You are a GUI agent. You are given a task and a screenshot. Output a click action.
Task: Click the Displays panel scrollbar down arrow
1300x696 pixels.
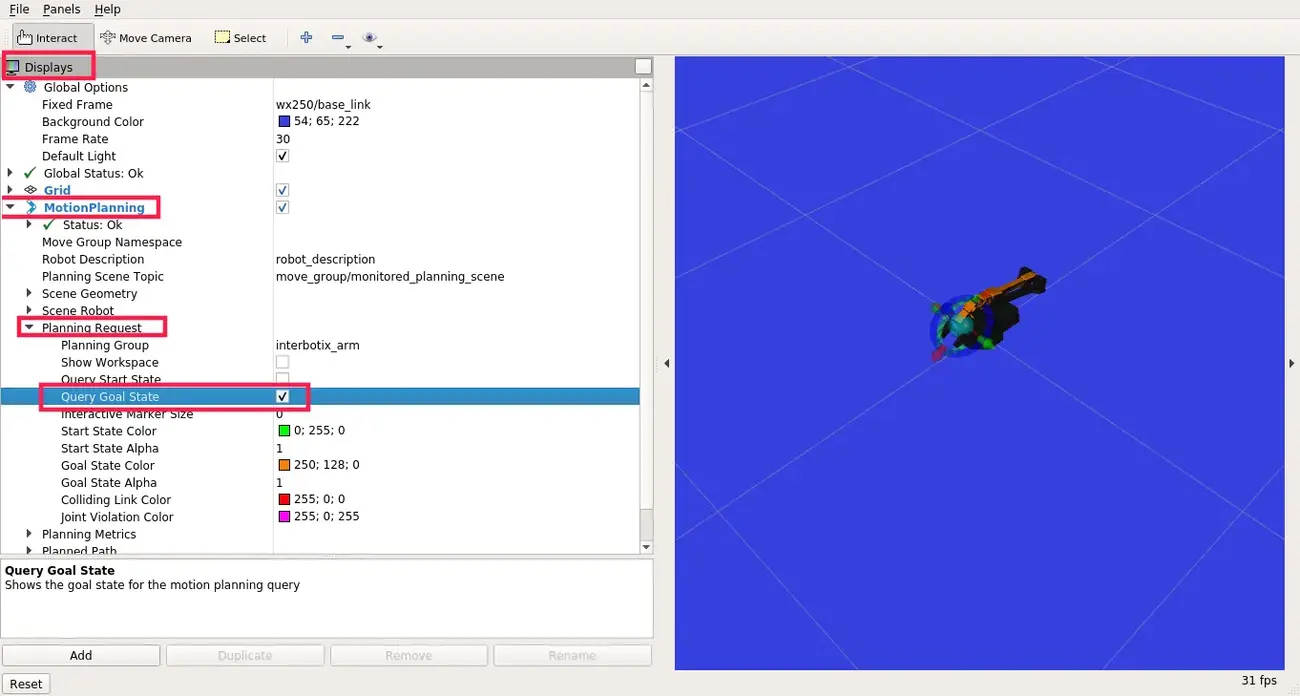click(645, 545)
